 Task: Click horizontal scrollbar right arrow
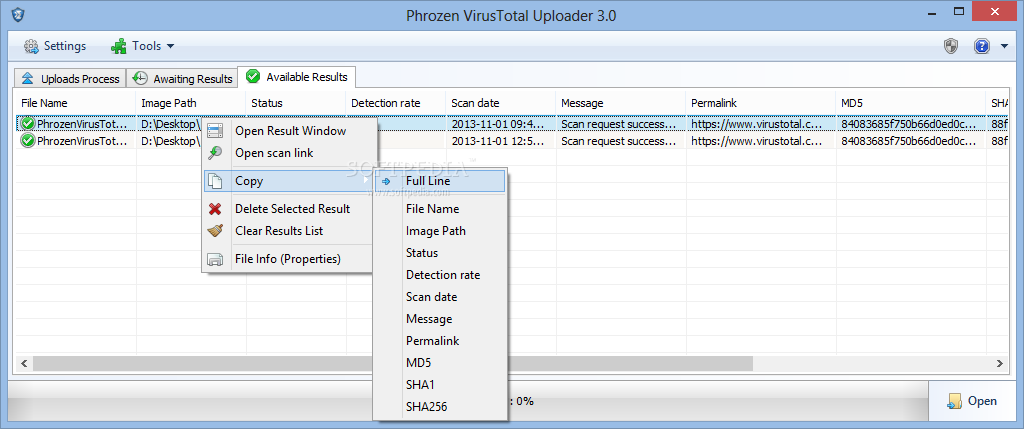(1000, 363)
